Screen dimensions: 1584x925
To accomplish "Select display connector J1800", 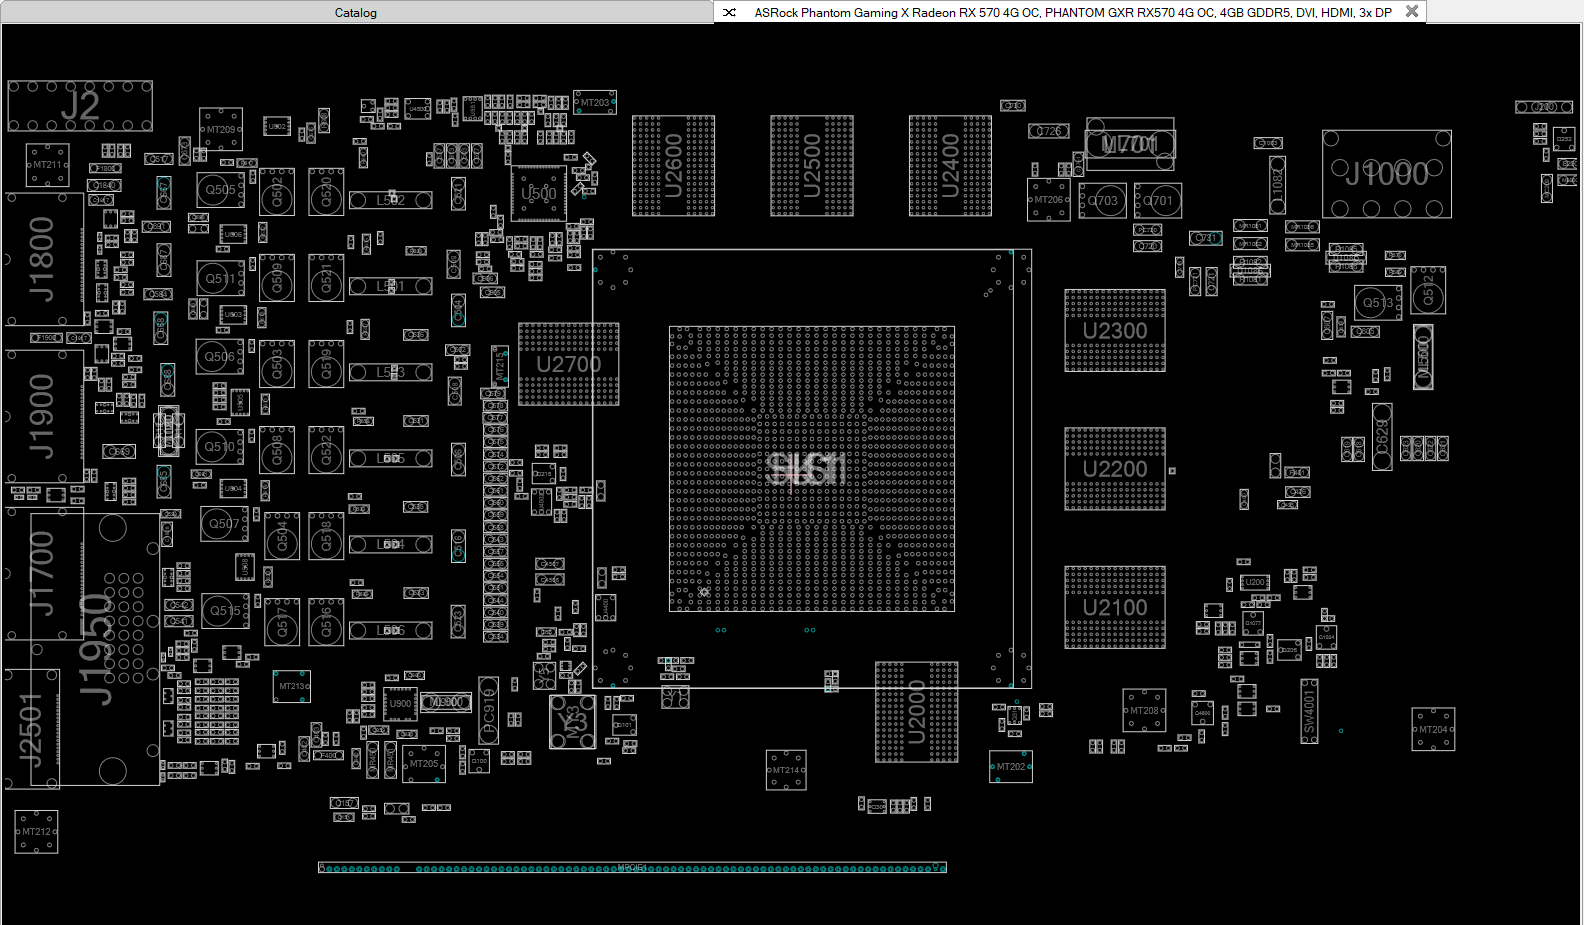I will click(x=43, y=259).
